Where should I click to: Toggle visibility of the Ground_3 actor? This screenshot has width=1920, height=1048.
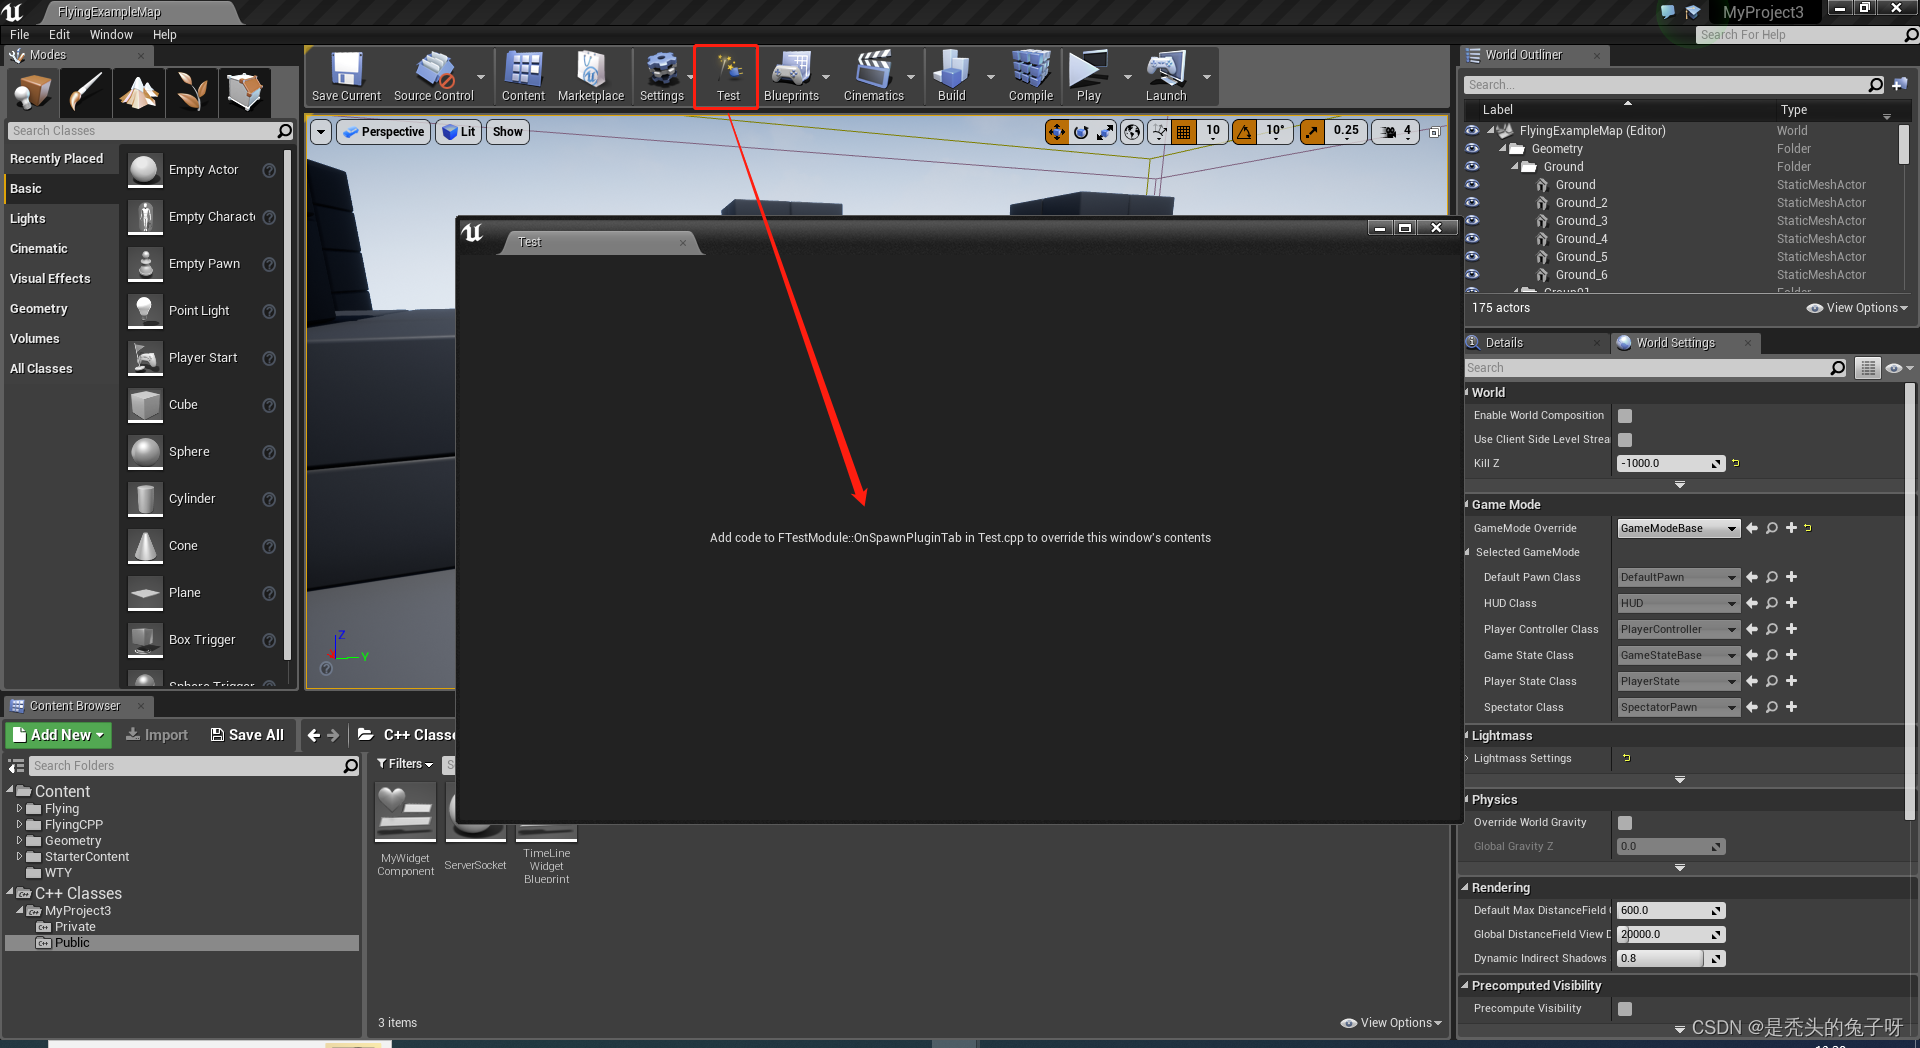click(1472, 220)
